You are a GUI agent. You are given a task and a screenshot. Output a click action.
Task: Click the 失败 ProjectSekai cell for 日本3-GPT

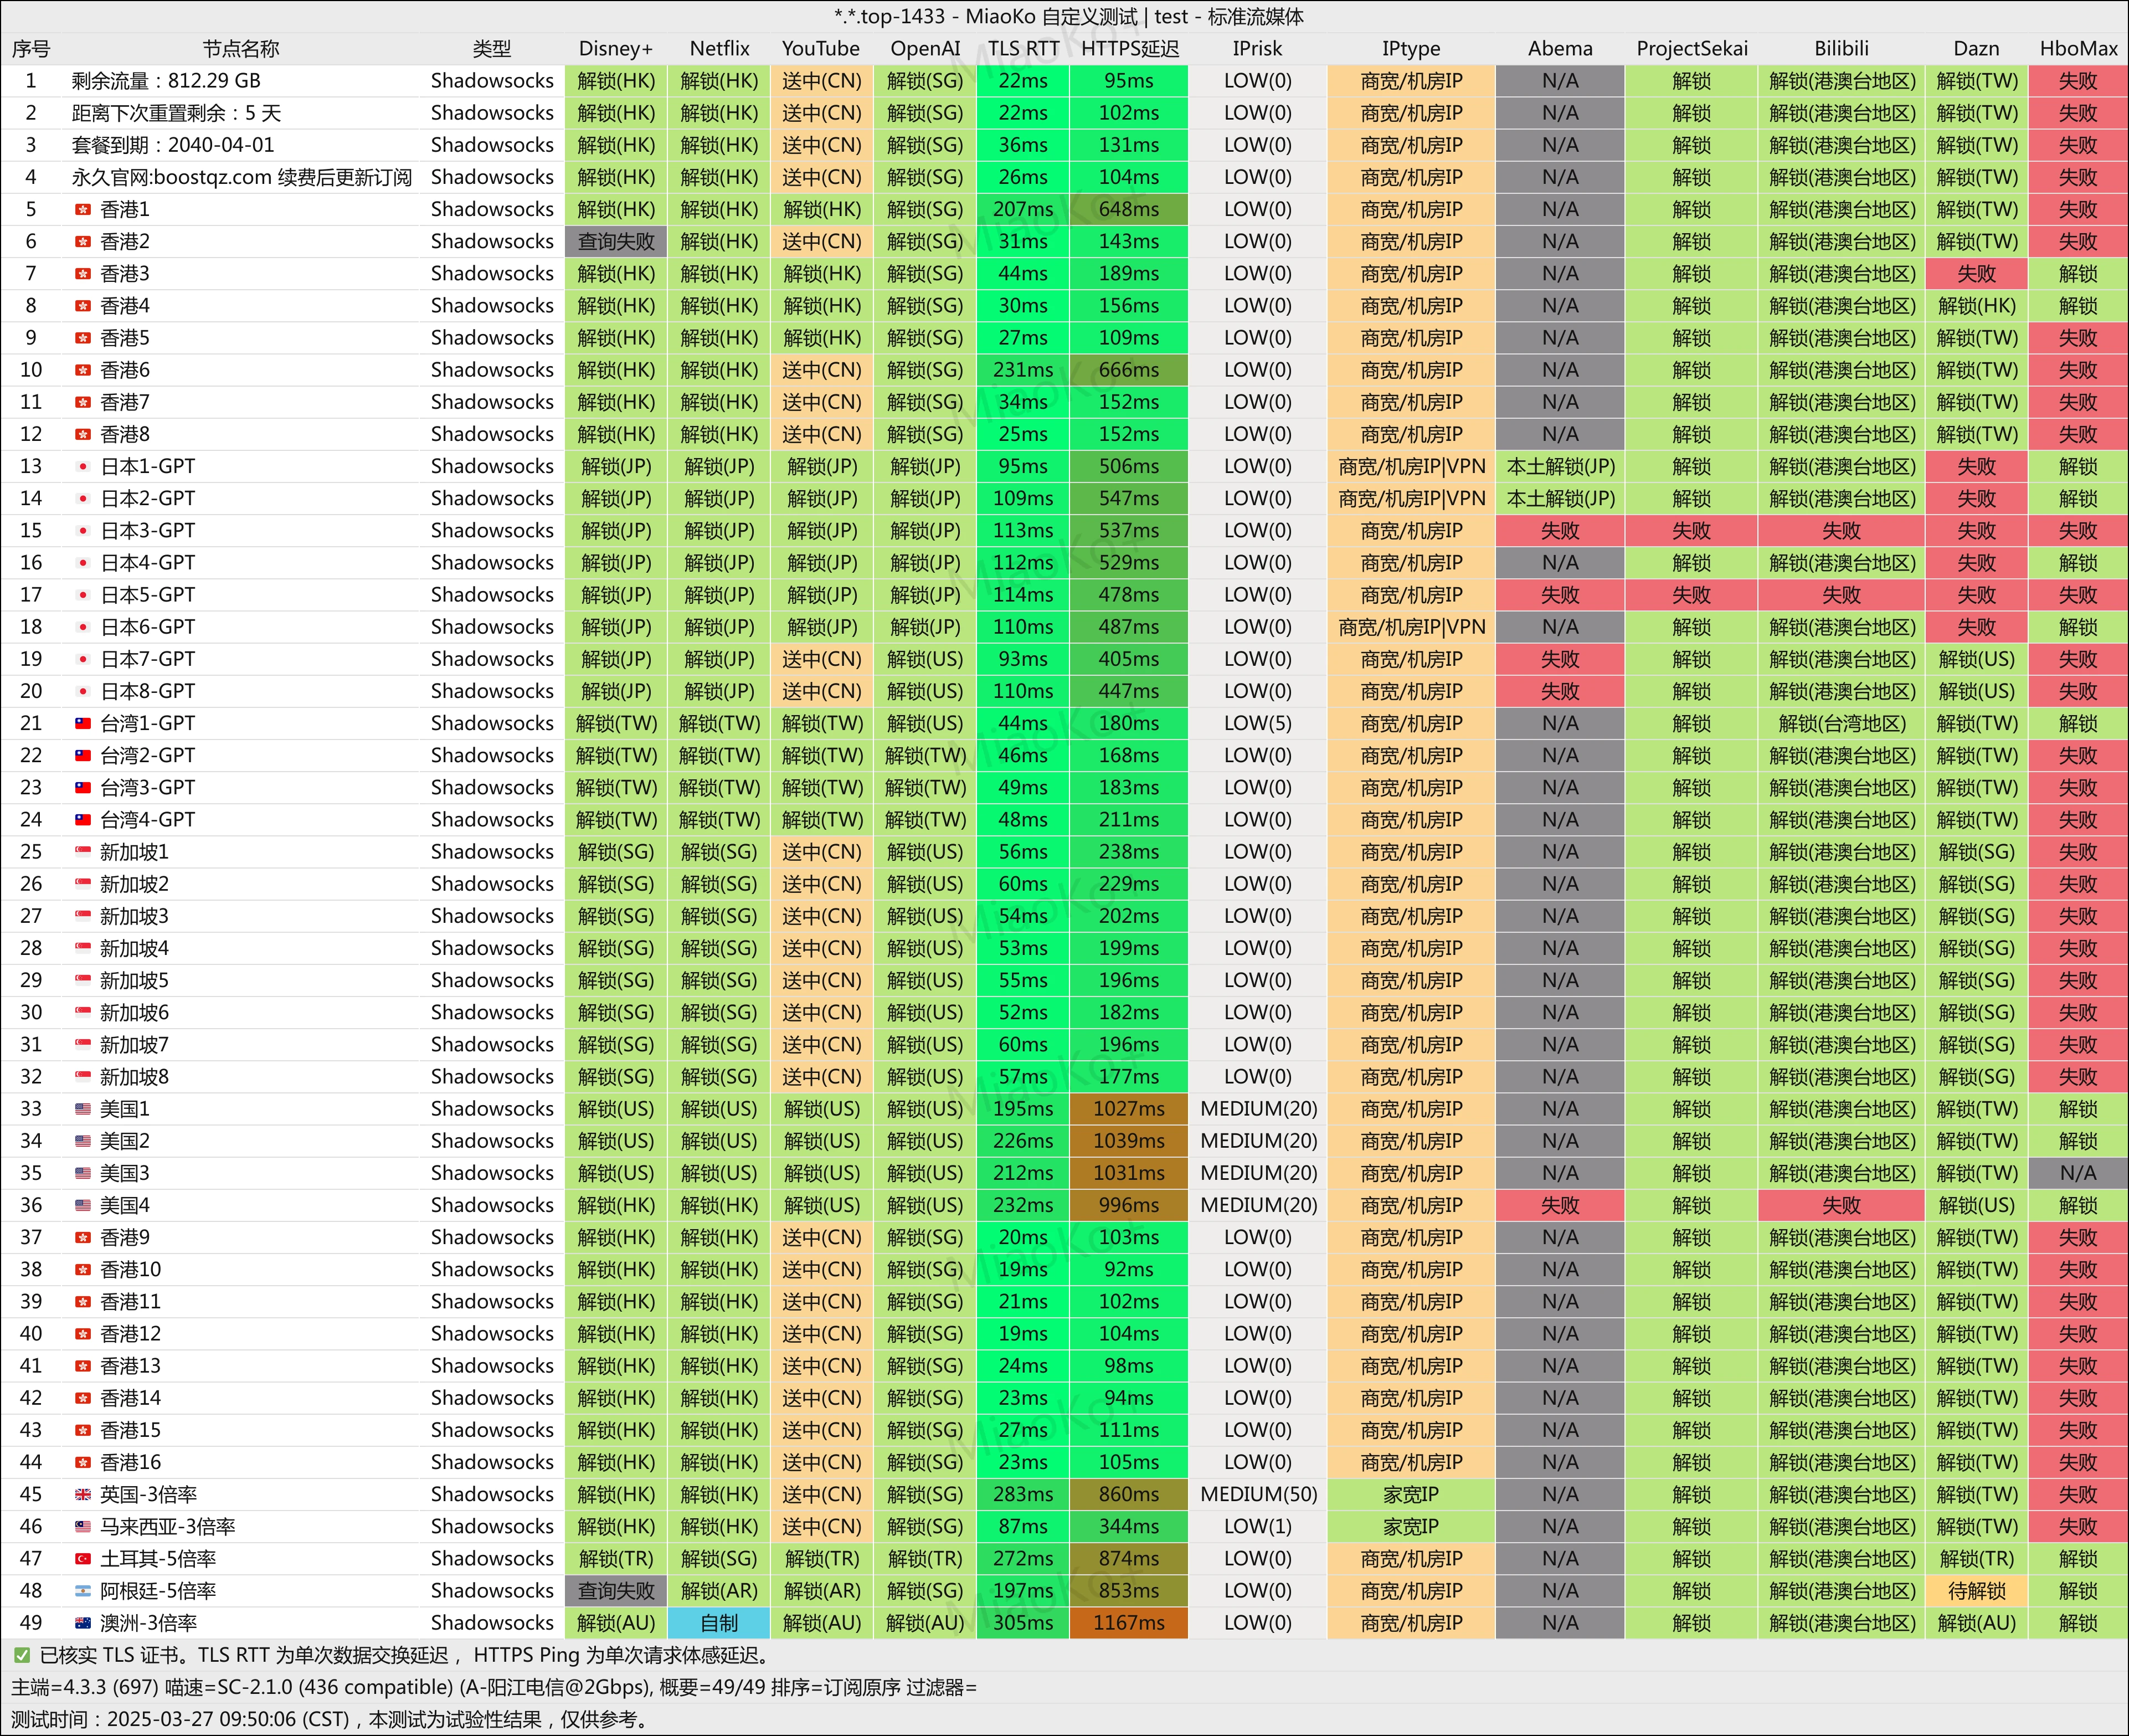pyautogui.click(x=1692, y=530)
